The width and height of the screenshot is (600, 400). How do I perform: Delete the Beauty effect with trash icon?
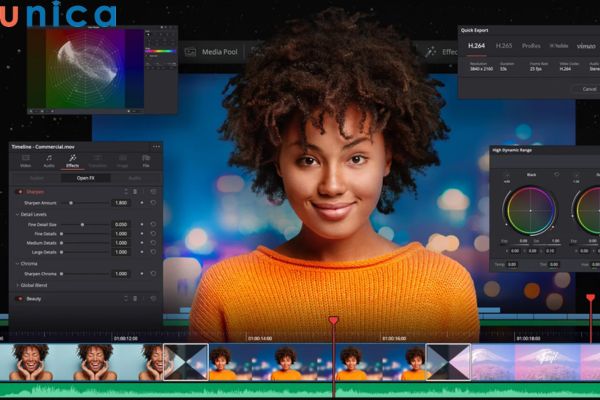pos(135,299)
